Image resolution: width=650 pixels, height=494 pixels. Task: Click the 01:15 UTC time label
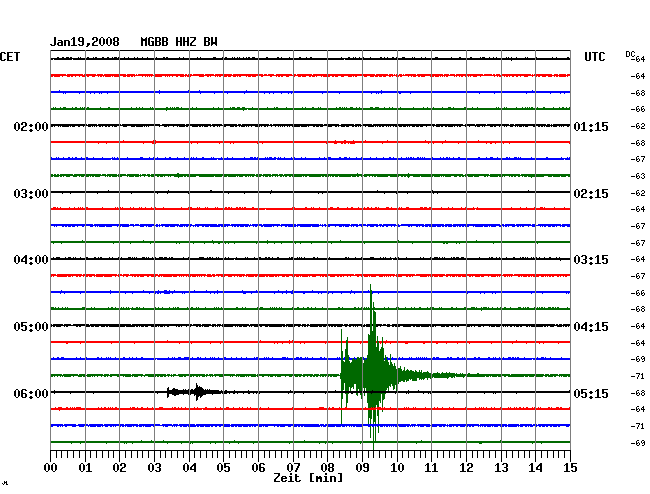(x=591, y=126)
